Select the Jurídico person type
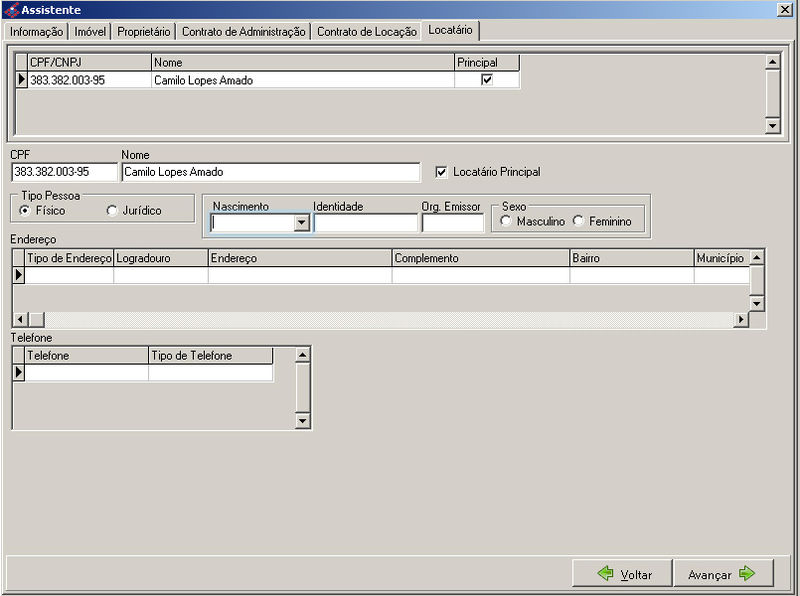The image size is (800, 596). click(x=111, y=211)
